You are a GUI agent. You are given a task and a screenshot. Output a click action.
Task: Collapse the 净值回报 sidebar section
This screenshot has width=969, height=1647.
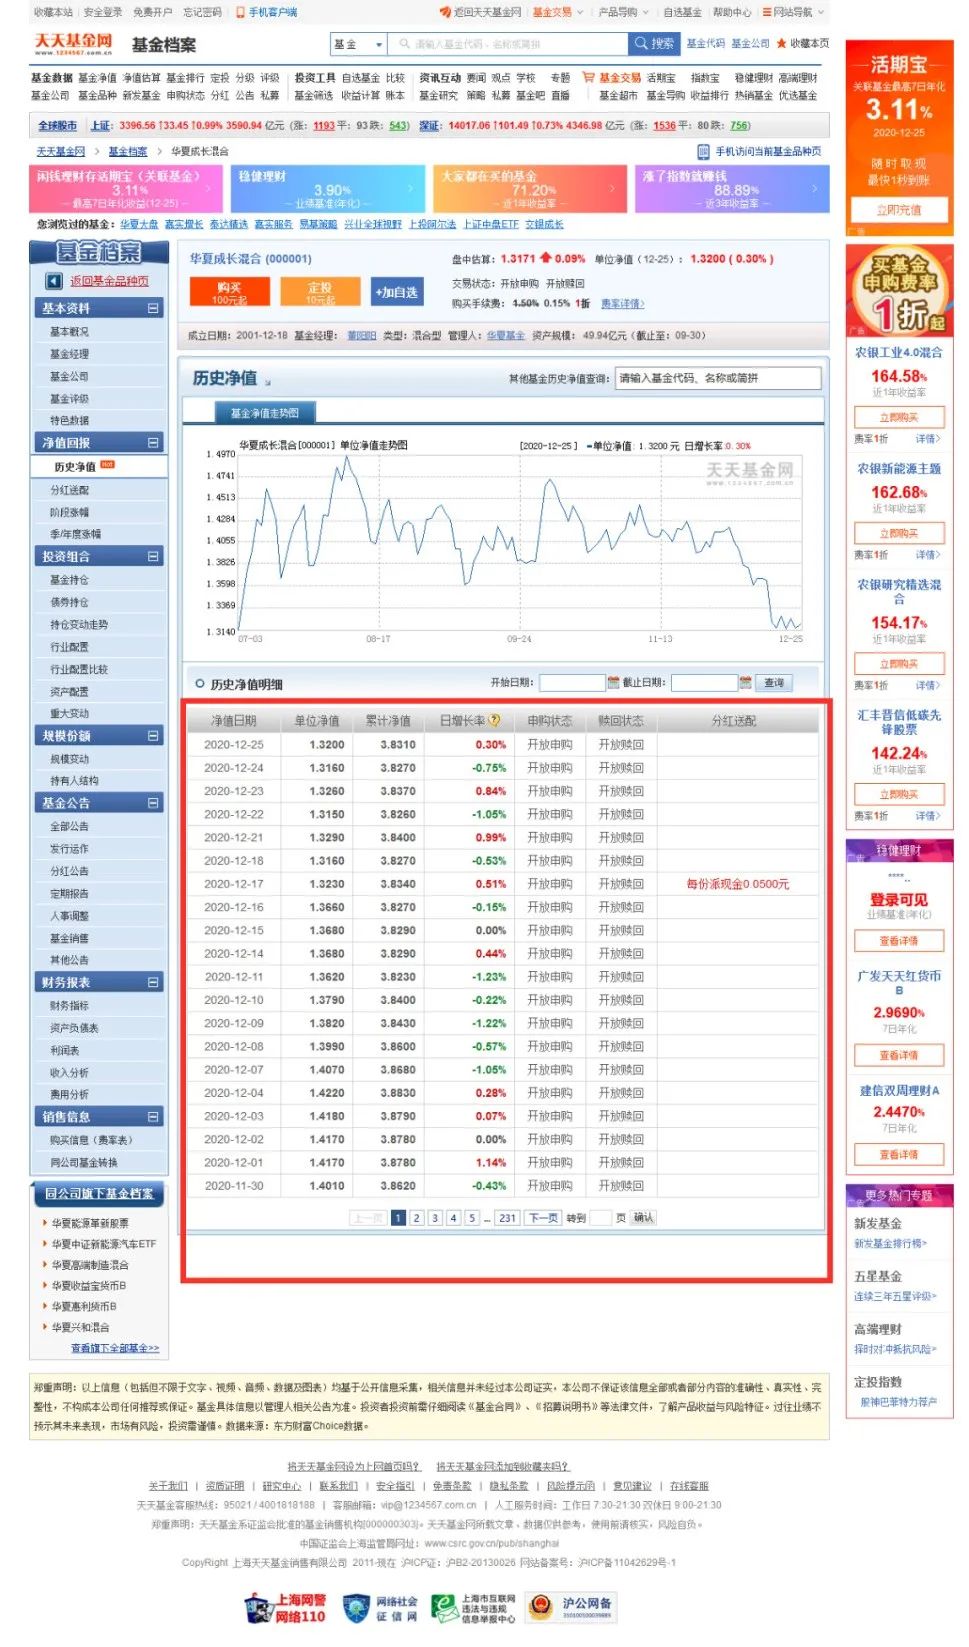pos(153,442)
